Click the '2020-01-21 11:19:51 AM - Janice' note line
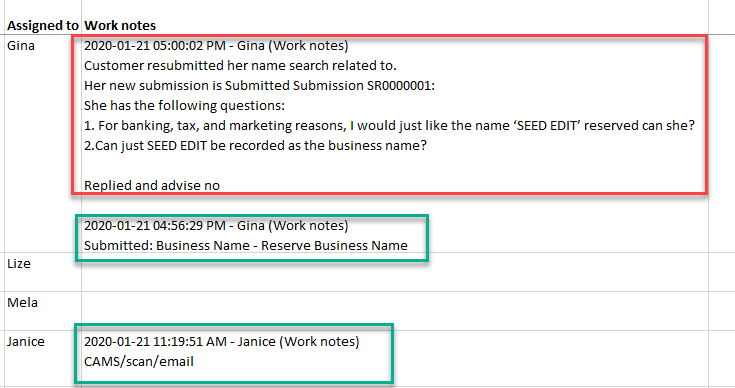Viewport: 735px width, 388px height. (221, 342)
